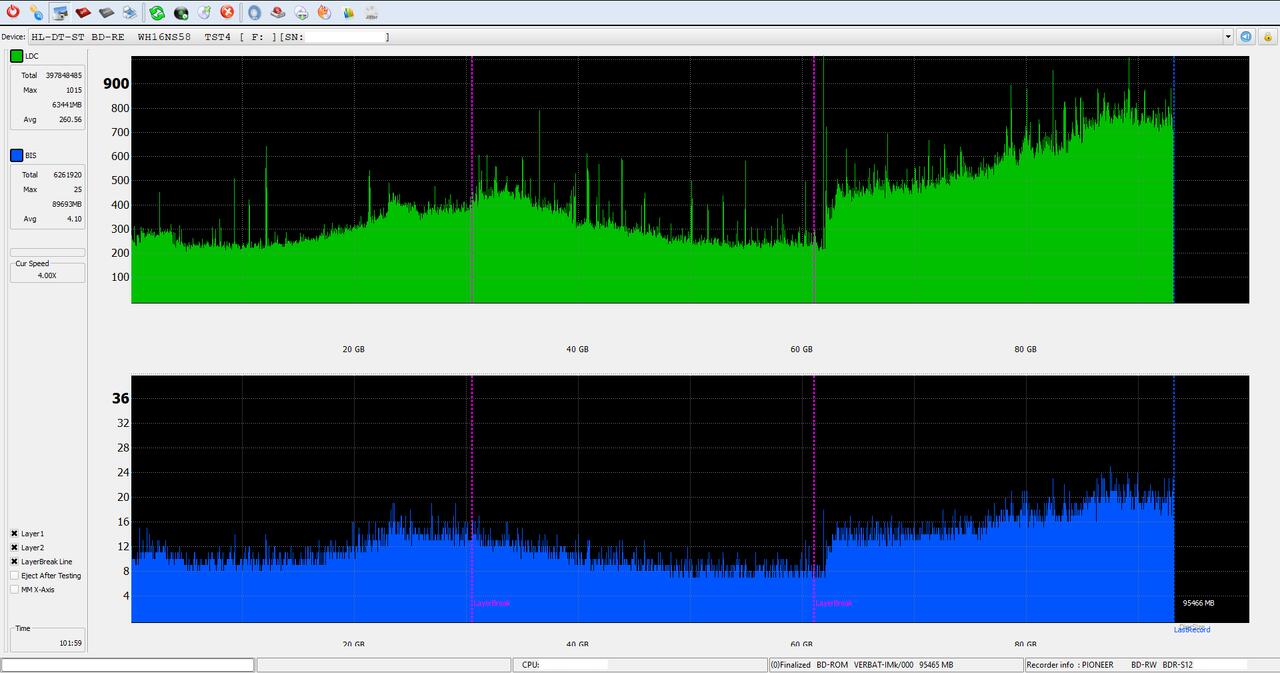Click the red disc card toolbar icon

[x=83, y=12]
